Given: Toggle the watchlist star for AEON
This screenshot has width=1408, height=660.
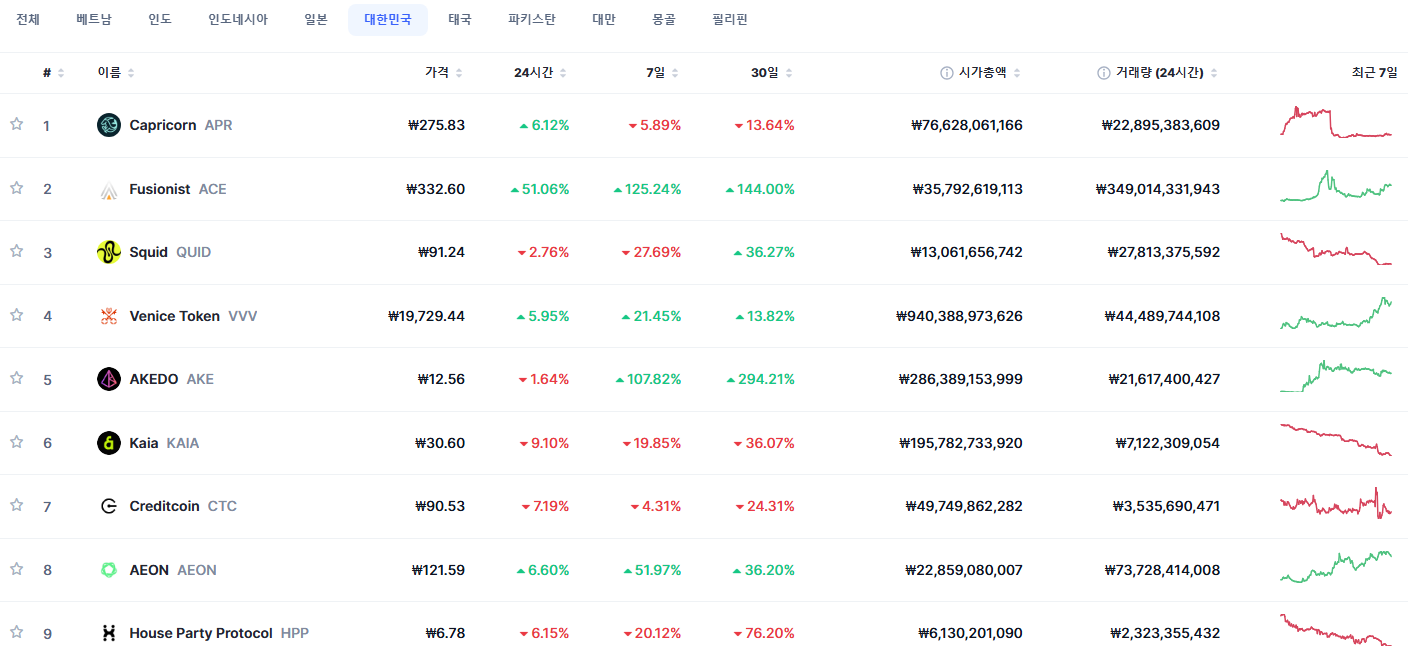Looking at the screenshot, I should [16, 569].
